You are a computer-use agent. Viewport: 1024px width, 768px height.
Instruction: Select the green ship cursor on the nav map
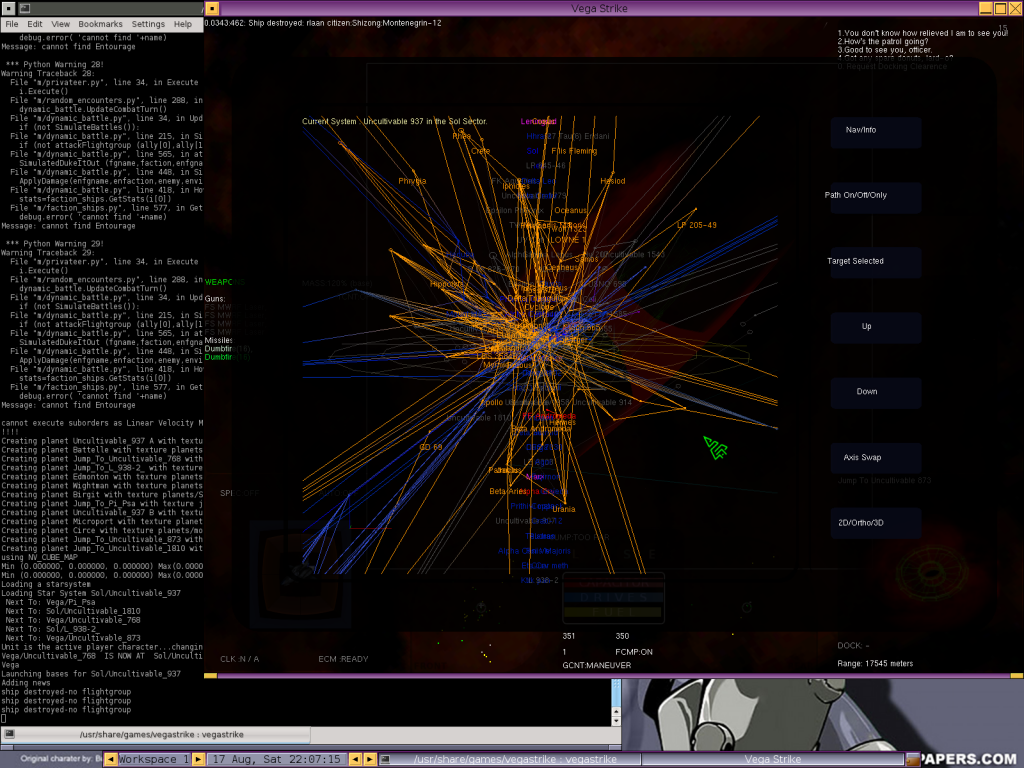716,448
